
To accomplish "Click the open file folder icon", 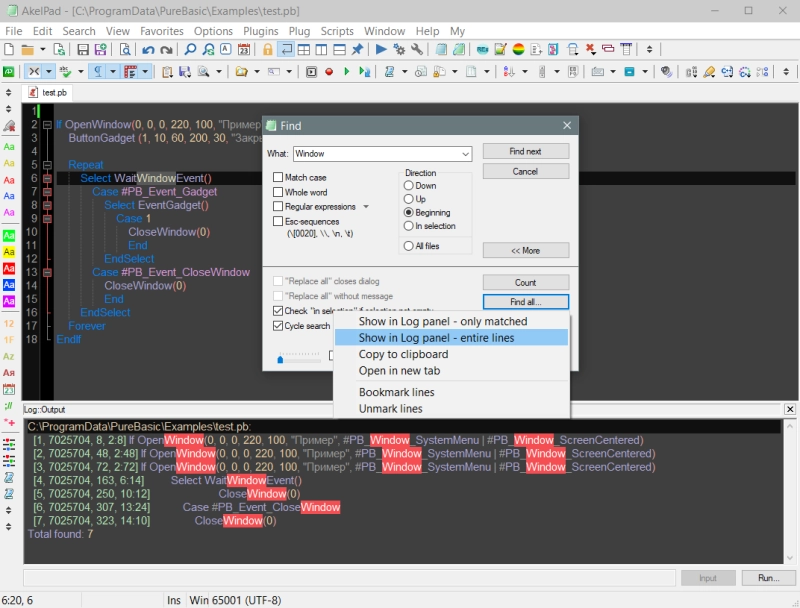I will pyautogui.click(x=28, y=49).
